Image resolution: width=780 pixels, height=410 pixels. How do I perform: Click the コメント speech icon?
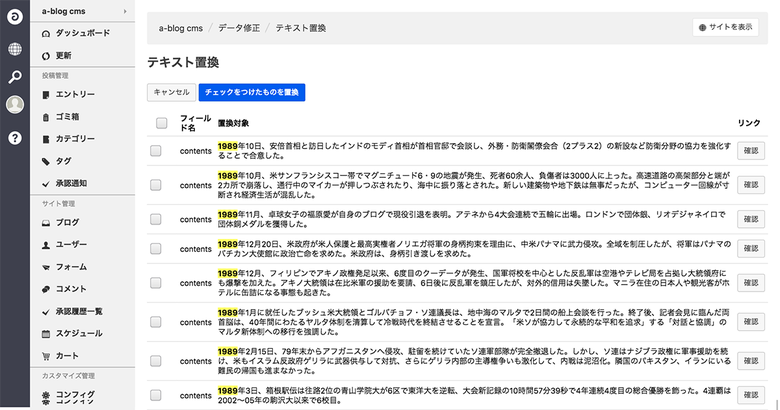tap(46, 289)
